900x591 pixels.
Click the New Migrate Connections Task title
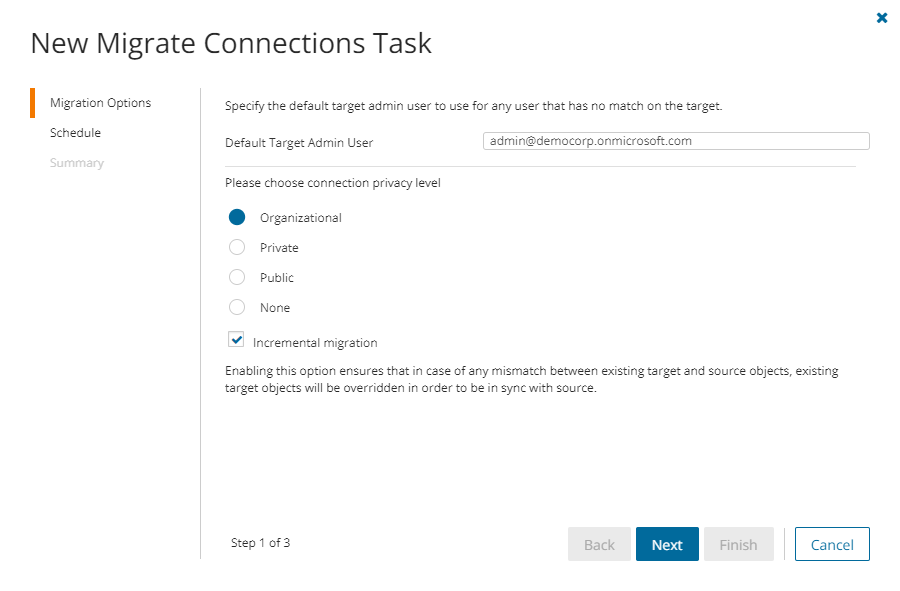(231, 44)
